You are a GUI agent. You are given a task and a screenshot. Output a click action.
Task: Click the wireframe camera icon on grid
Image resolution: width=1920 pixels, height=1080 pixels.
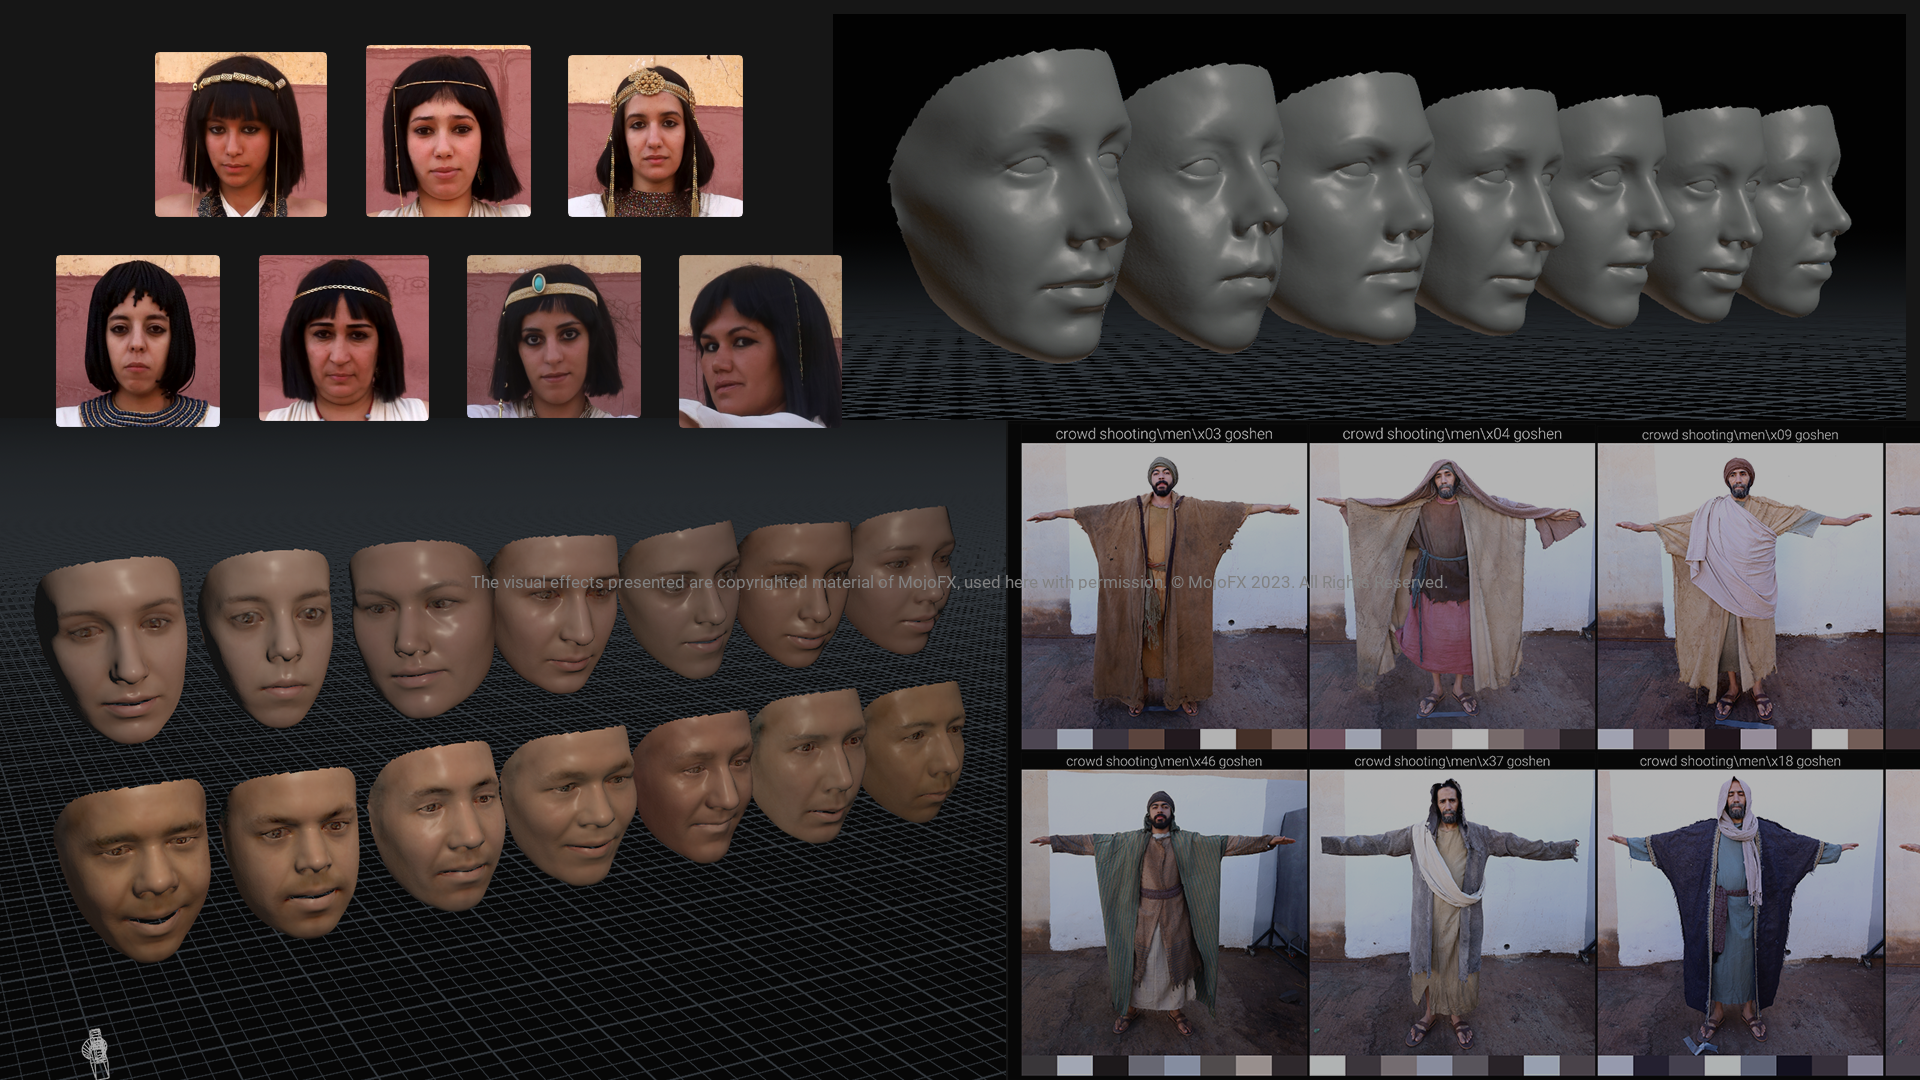pos(96,1052)
